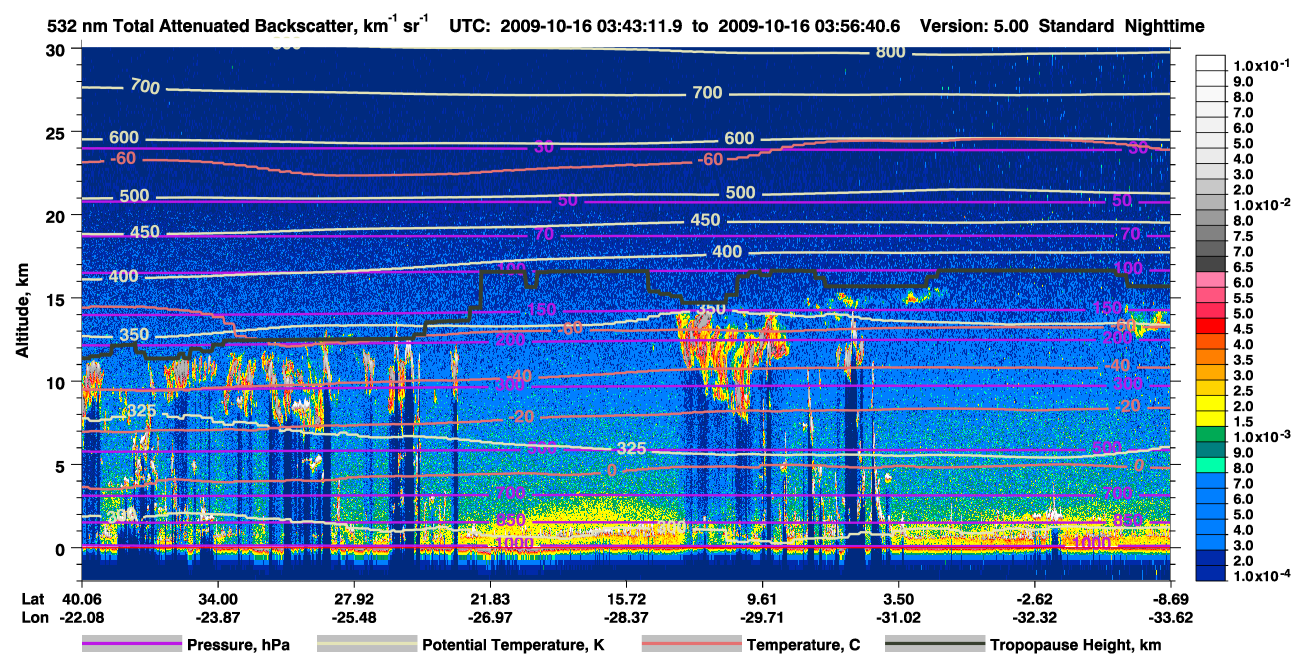Click the longitude value -22.08
1300x667 pixels.
(82, 617)
